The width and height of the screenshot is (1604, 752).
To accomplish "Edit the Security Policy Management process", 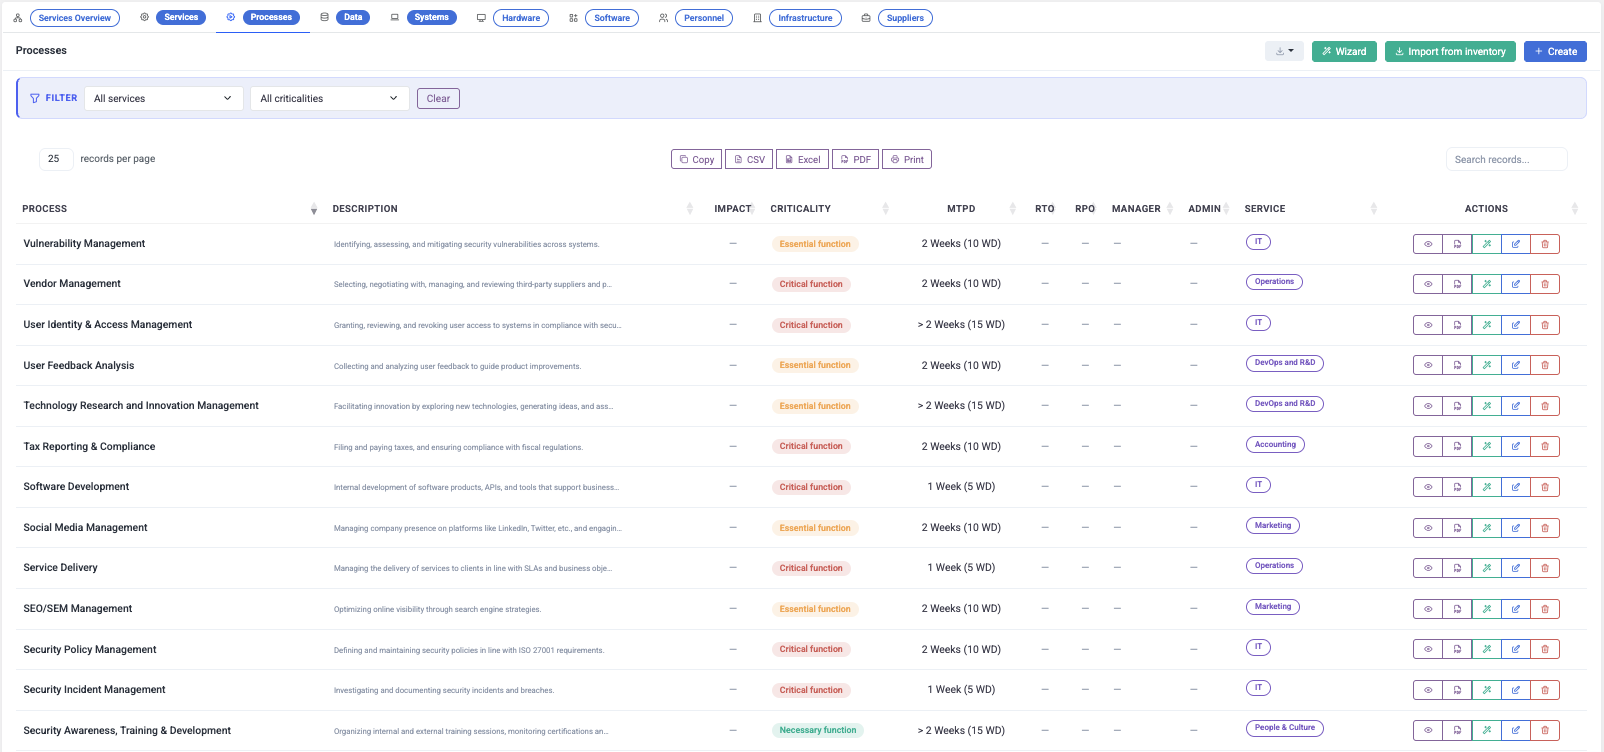I will tap(1516, 650).
